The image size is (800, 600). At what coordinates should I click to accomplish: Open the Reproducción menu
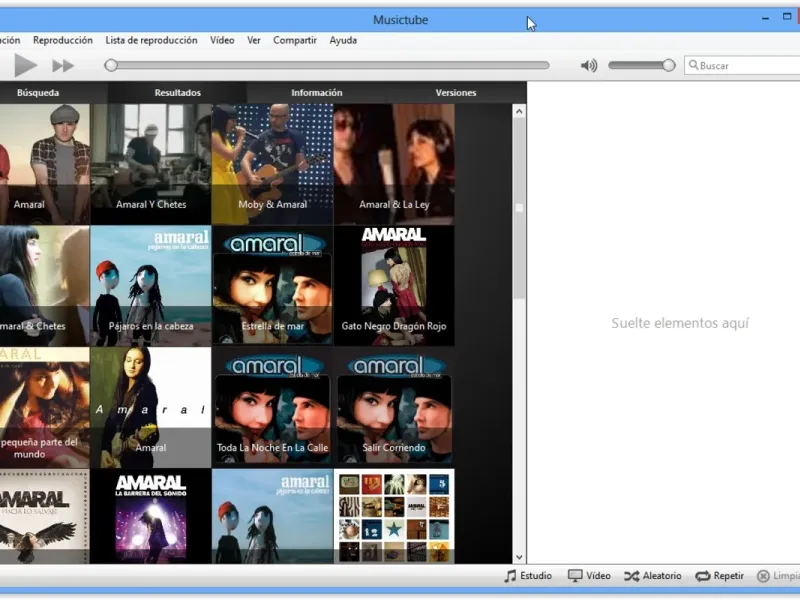63,40
